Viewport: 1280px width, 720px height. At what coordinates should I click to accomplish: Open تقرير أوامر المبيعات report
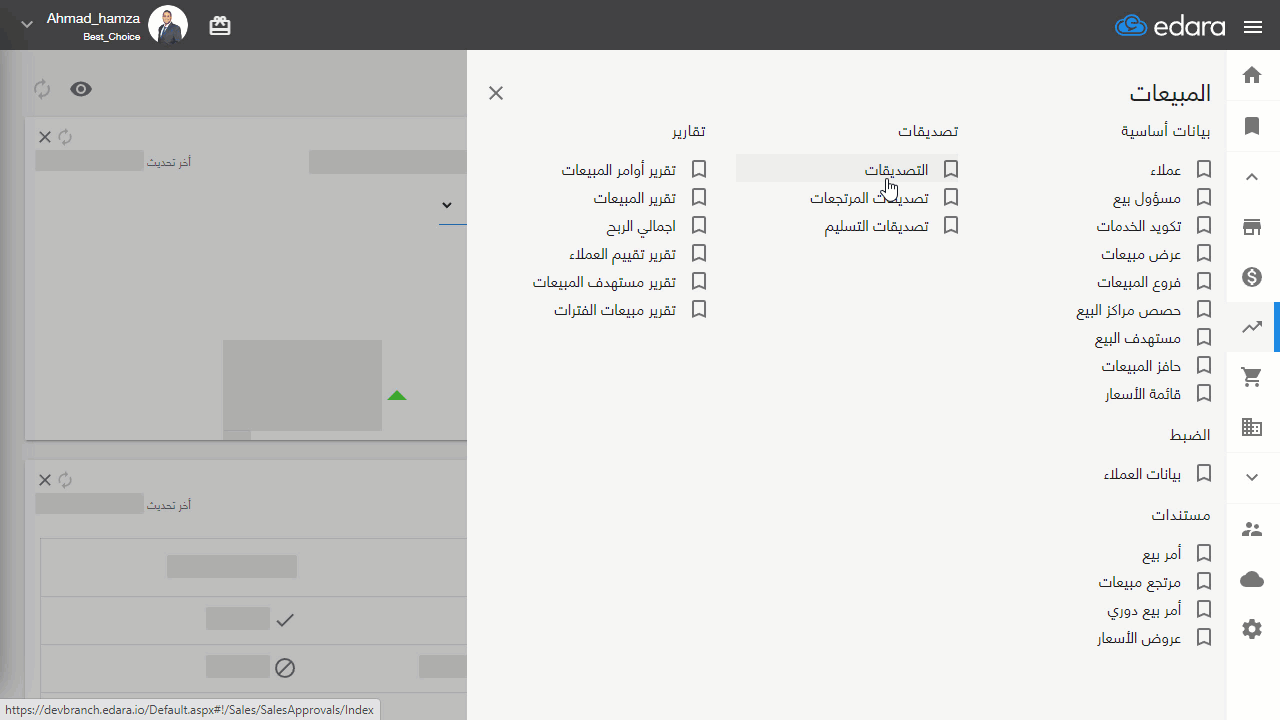click(x=618, y=171)
